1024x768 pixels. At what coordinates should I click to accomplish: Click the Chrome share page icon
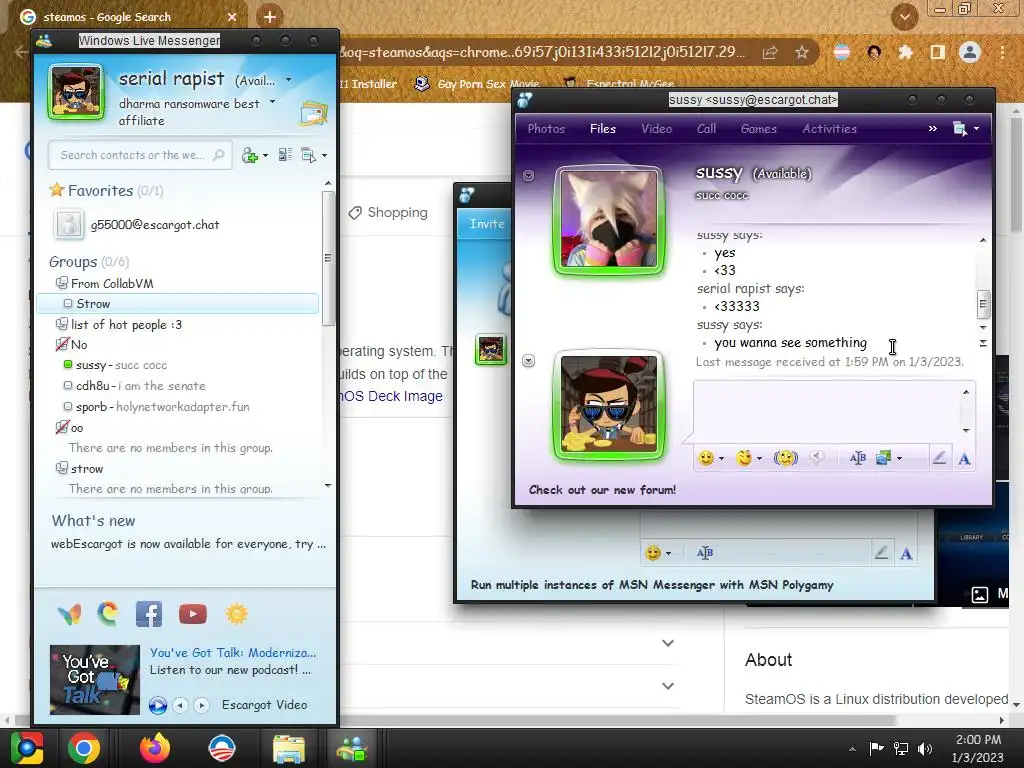pos(770,52)
